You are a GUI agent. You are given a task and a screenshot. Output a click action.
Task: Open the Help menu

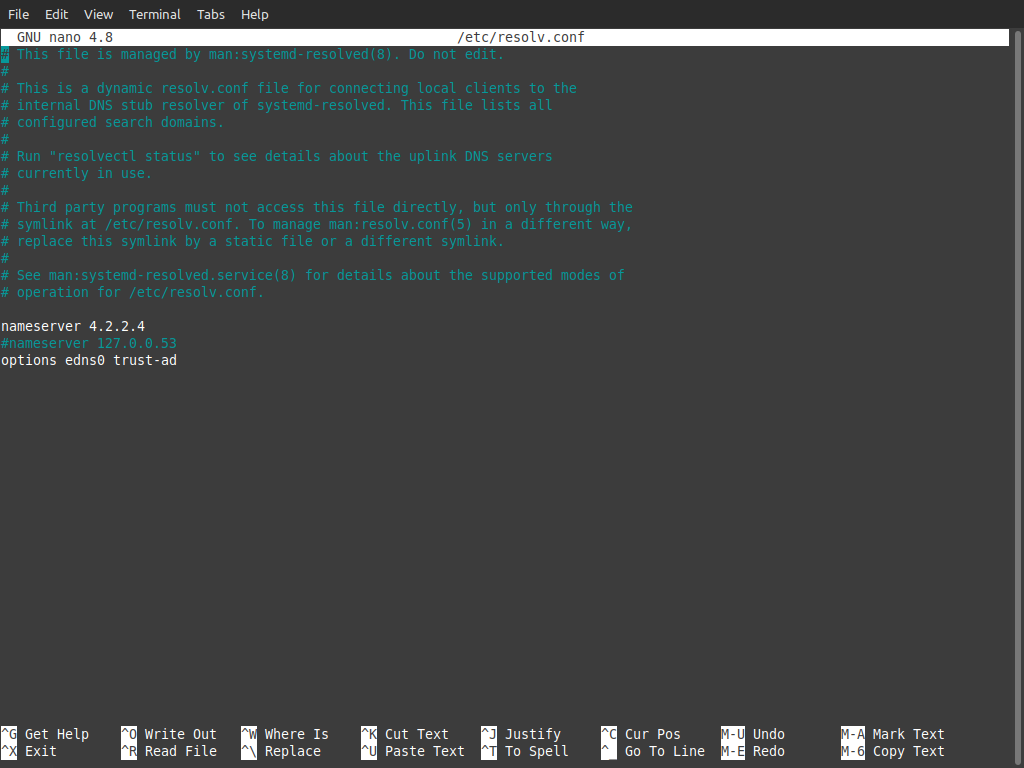255,14
